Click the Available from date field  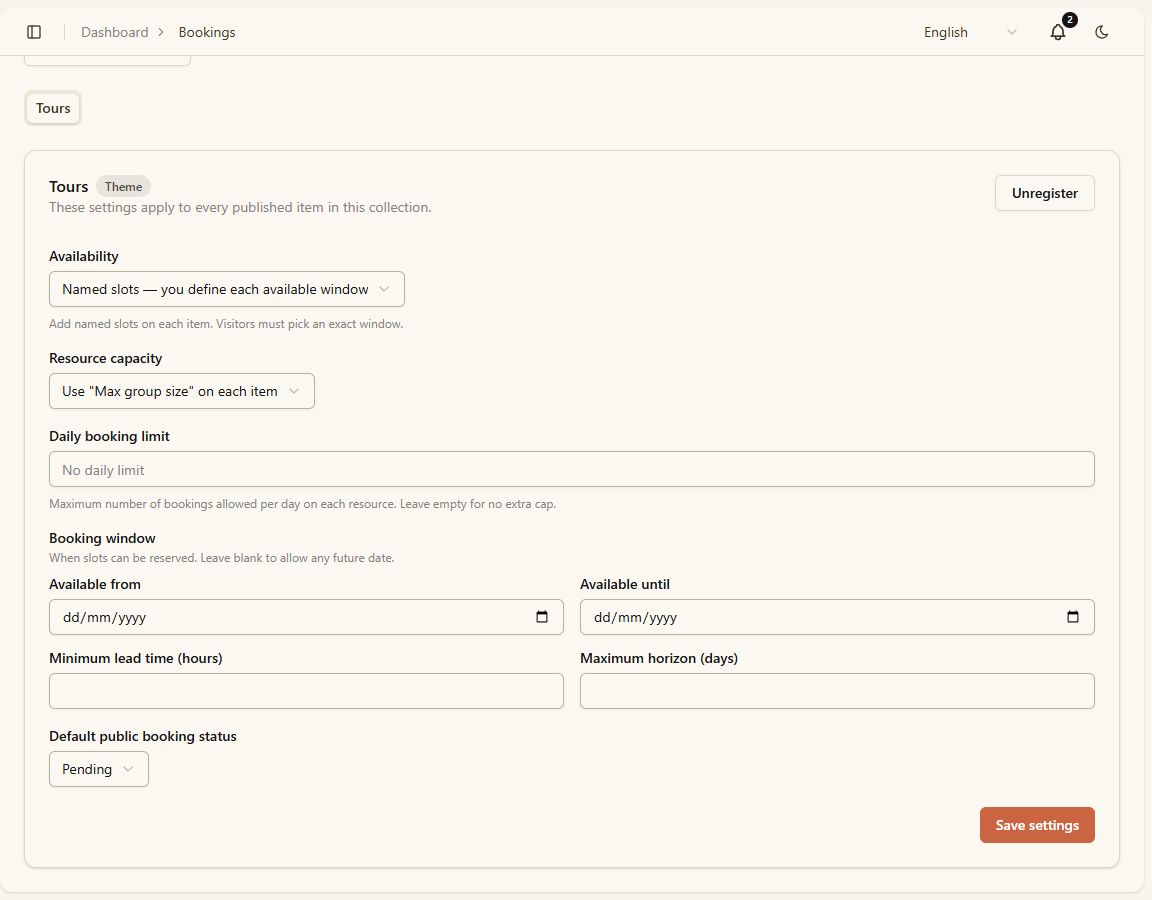306,617
